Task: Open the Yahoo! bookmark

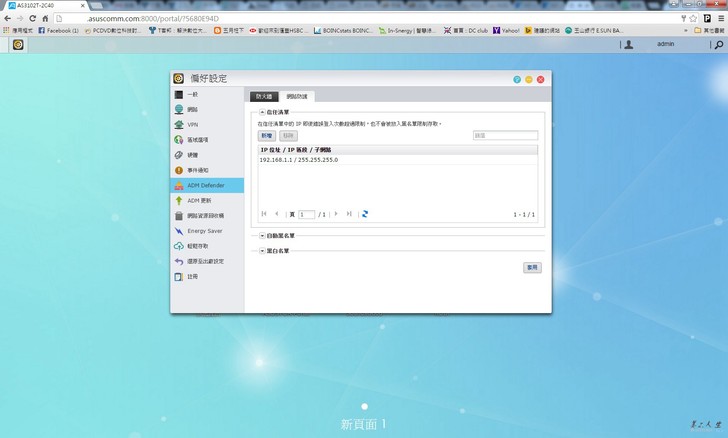Action: click(506, 30)
